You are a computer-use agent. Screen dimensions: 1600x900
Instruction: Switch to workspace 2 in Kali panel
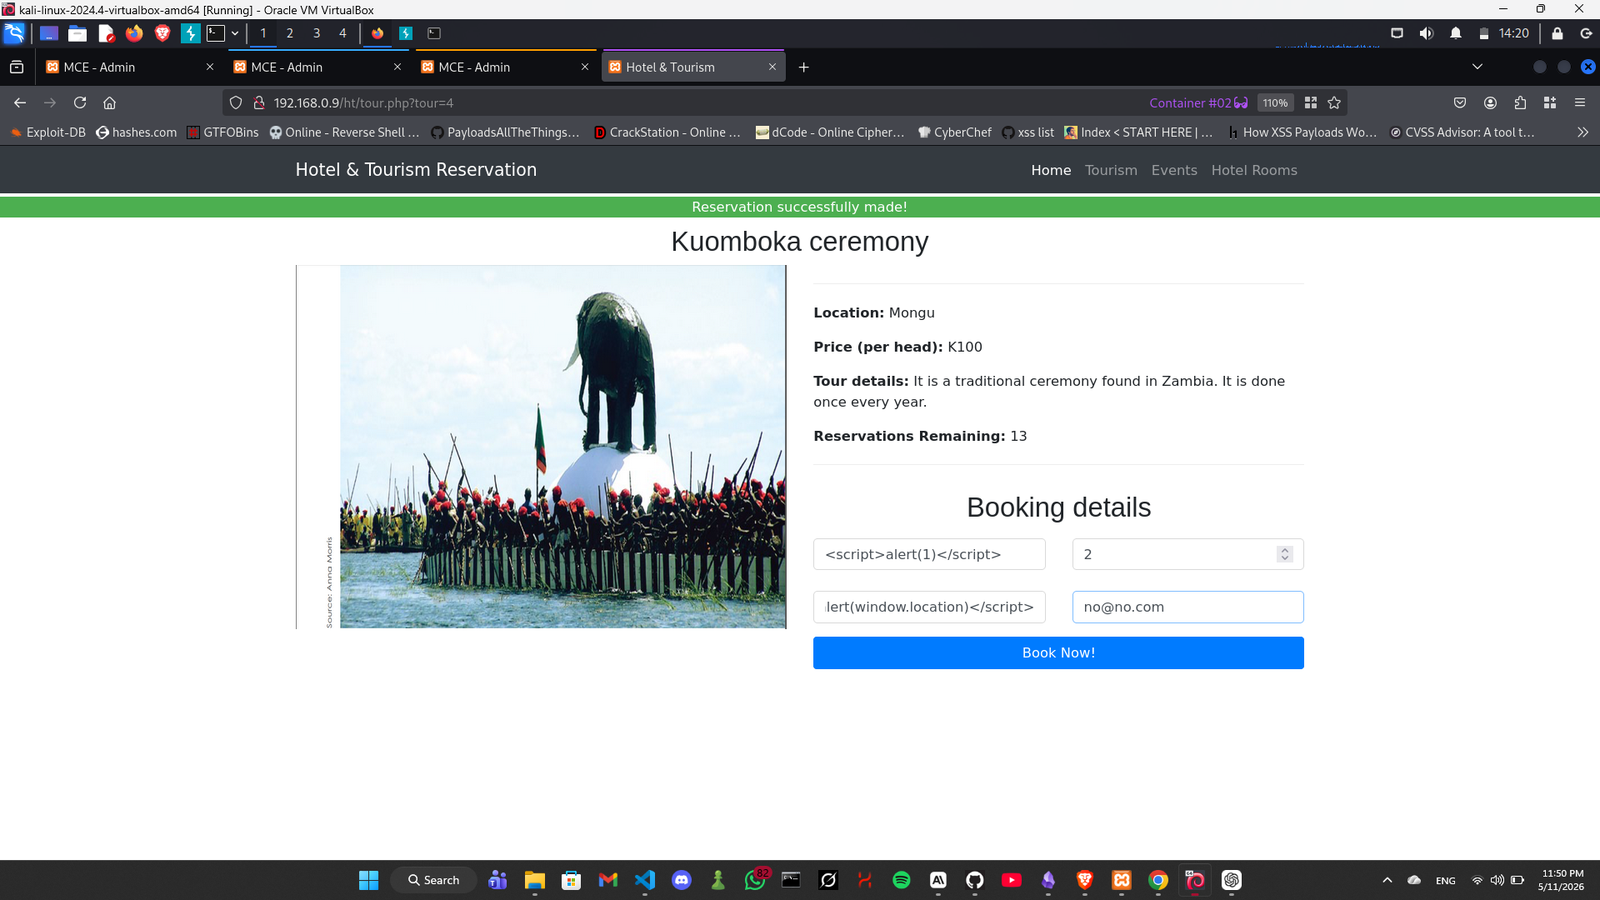(290, 33)
